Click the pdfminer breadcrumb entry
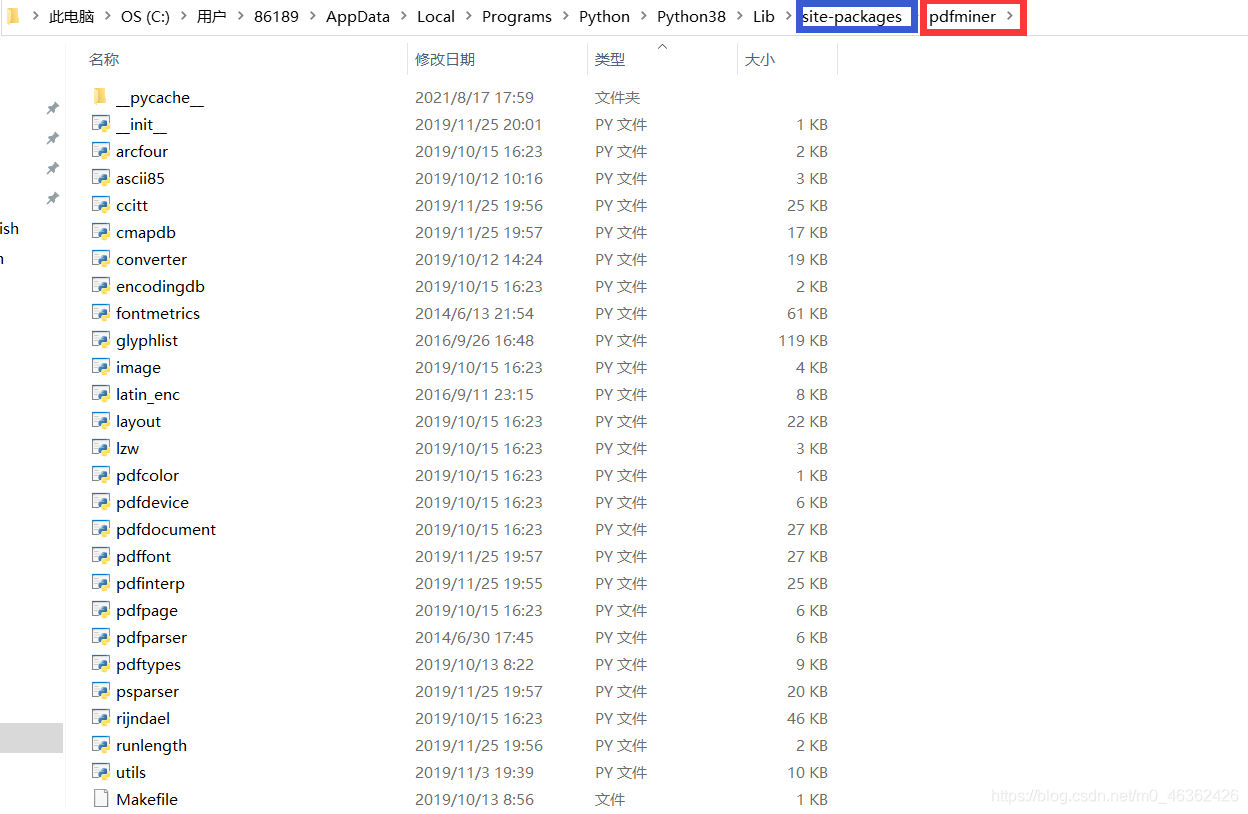The image size is (1248, 814). point(963,16)
